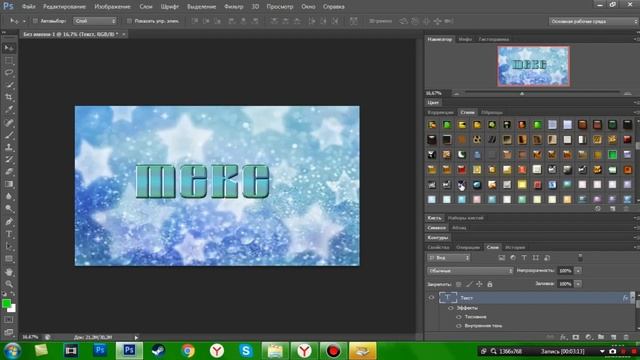
Task: Select the Horizontal Type tool
Action: tap(9, 234)
